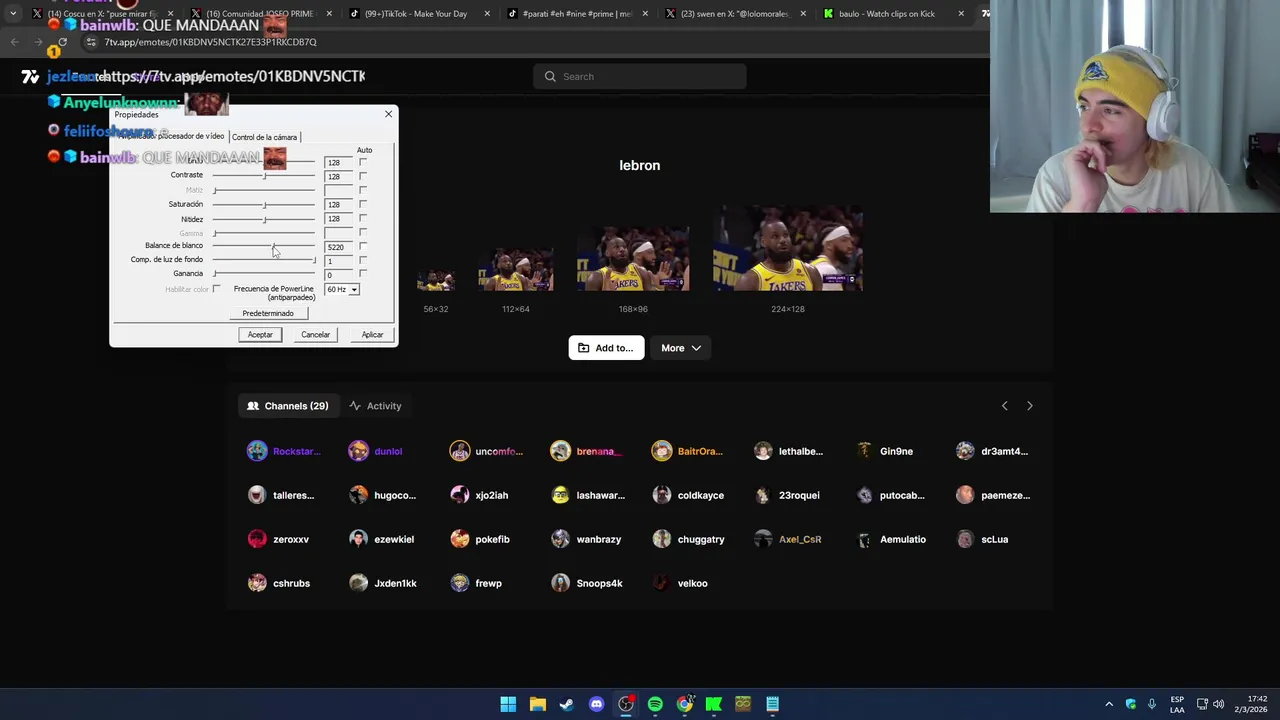The image size is (1280, 720).
Task: Click the Balance de blanco slider
Action: (x=264, y=246)
